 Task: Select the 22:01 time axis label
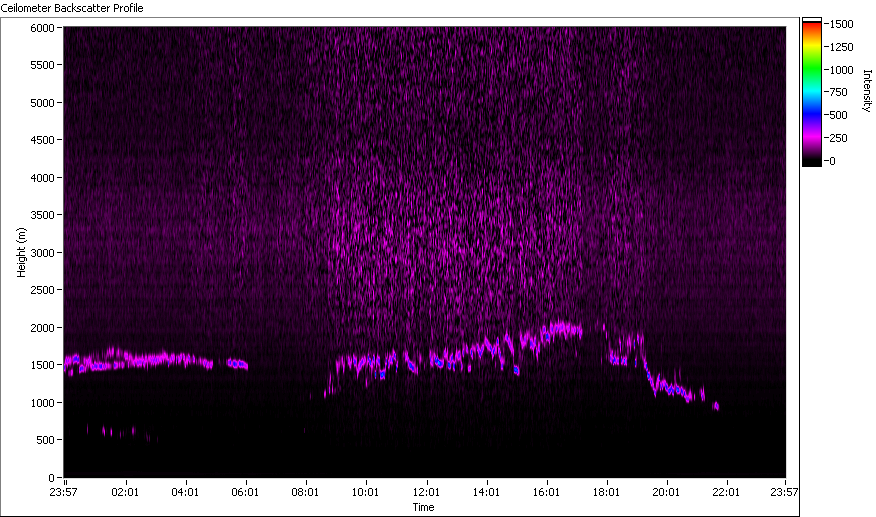pyautogui.click(x=726, y=492)
